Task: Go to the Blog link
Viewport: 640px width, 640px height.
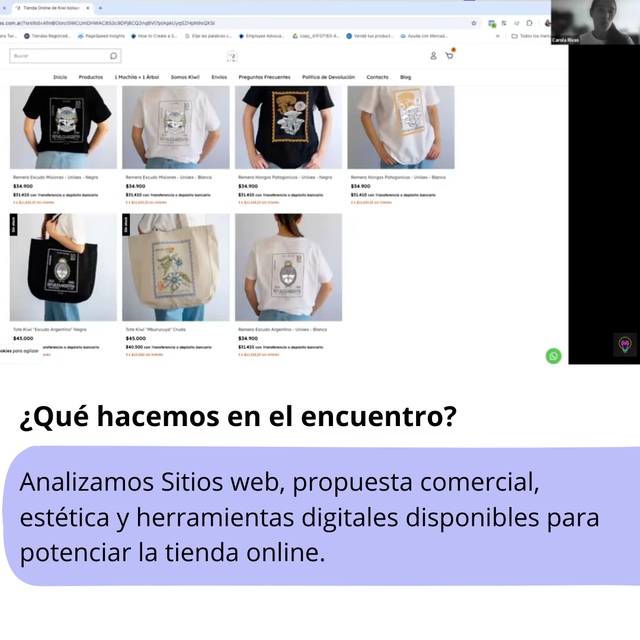Action: (405, 77)
